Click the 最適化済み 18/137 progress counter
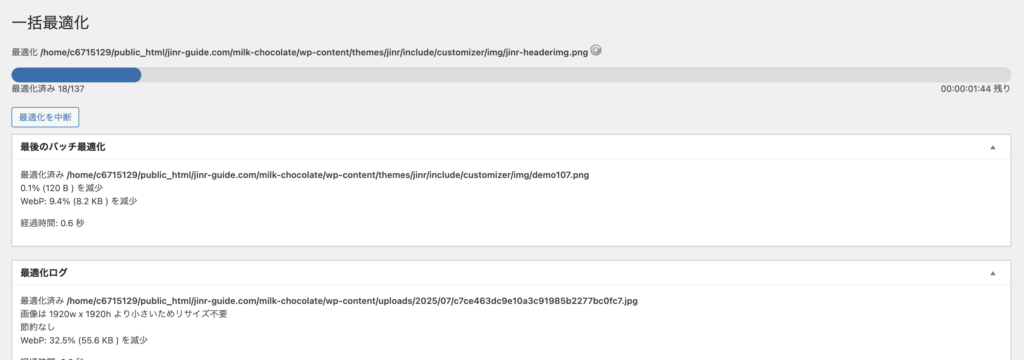 click(x=48, y=89)
